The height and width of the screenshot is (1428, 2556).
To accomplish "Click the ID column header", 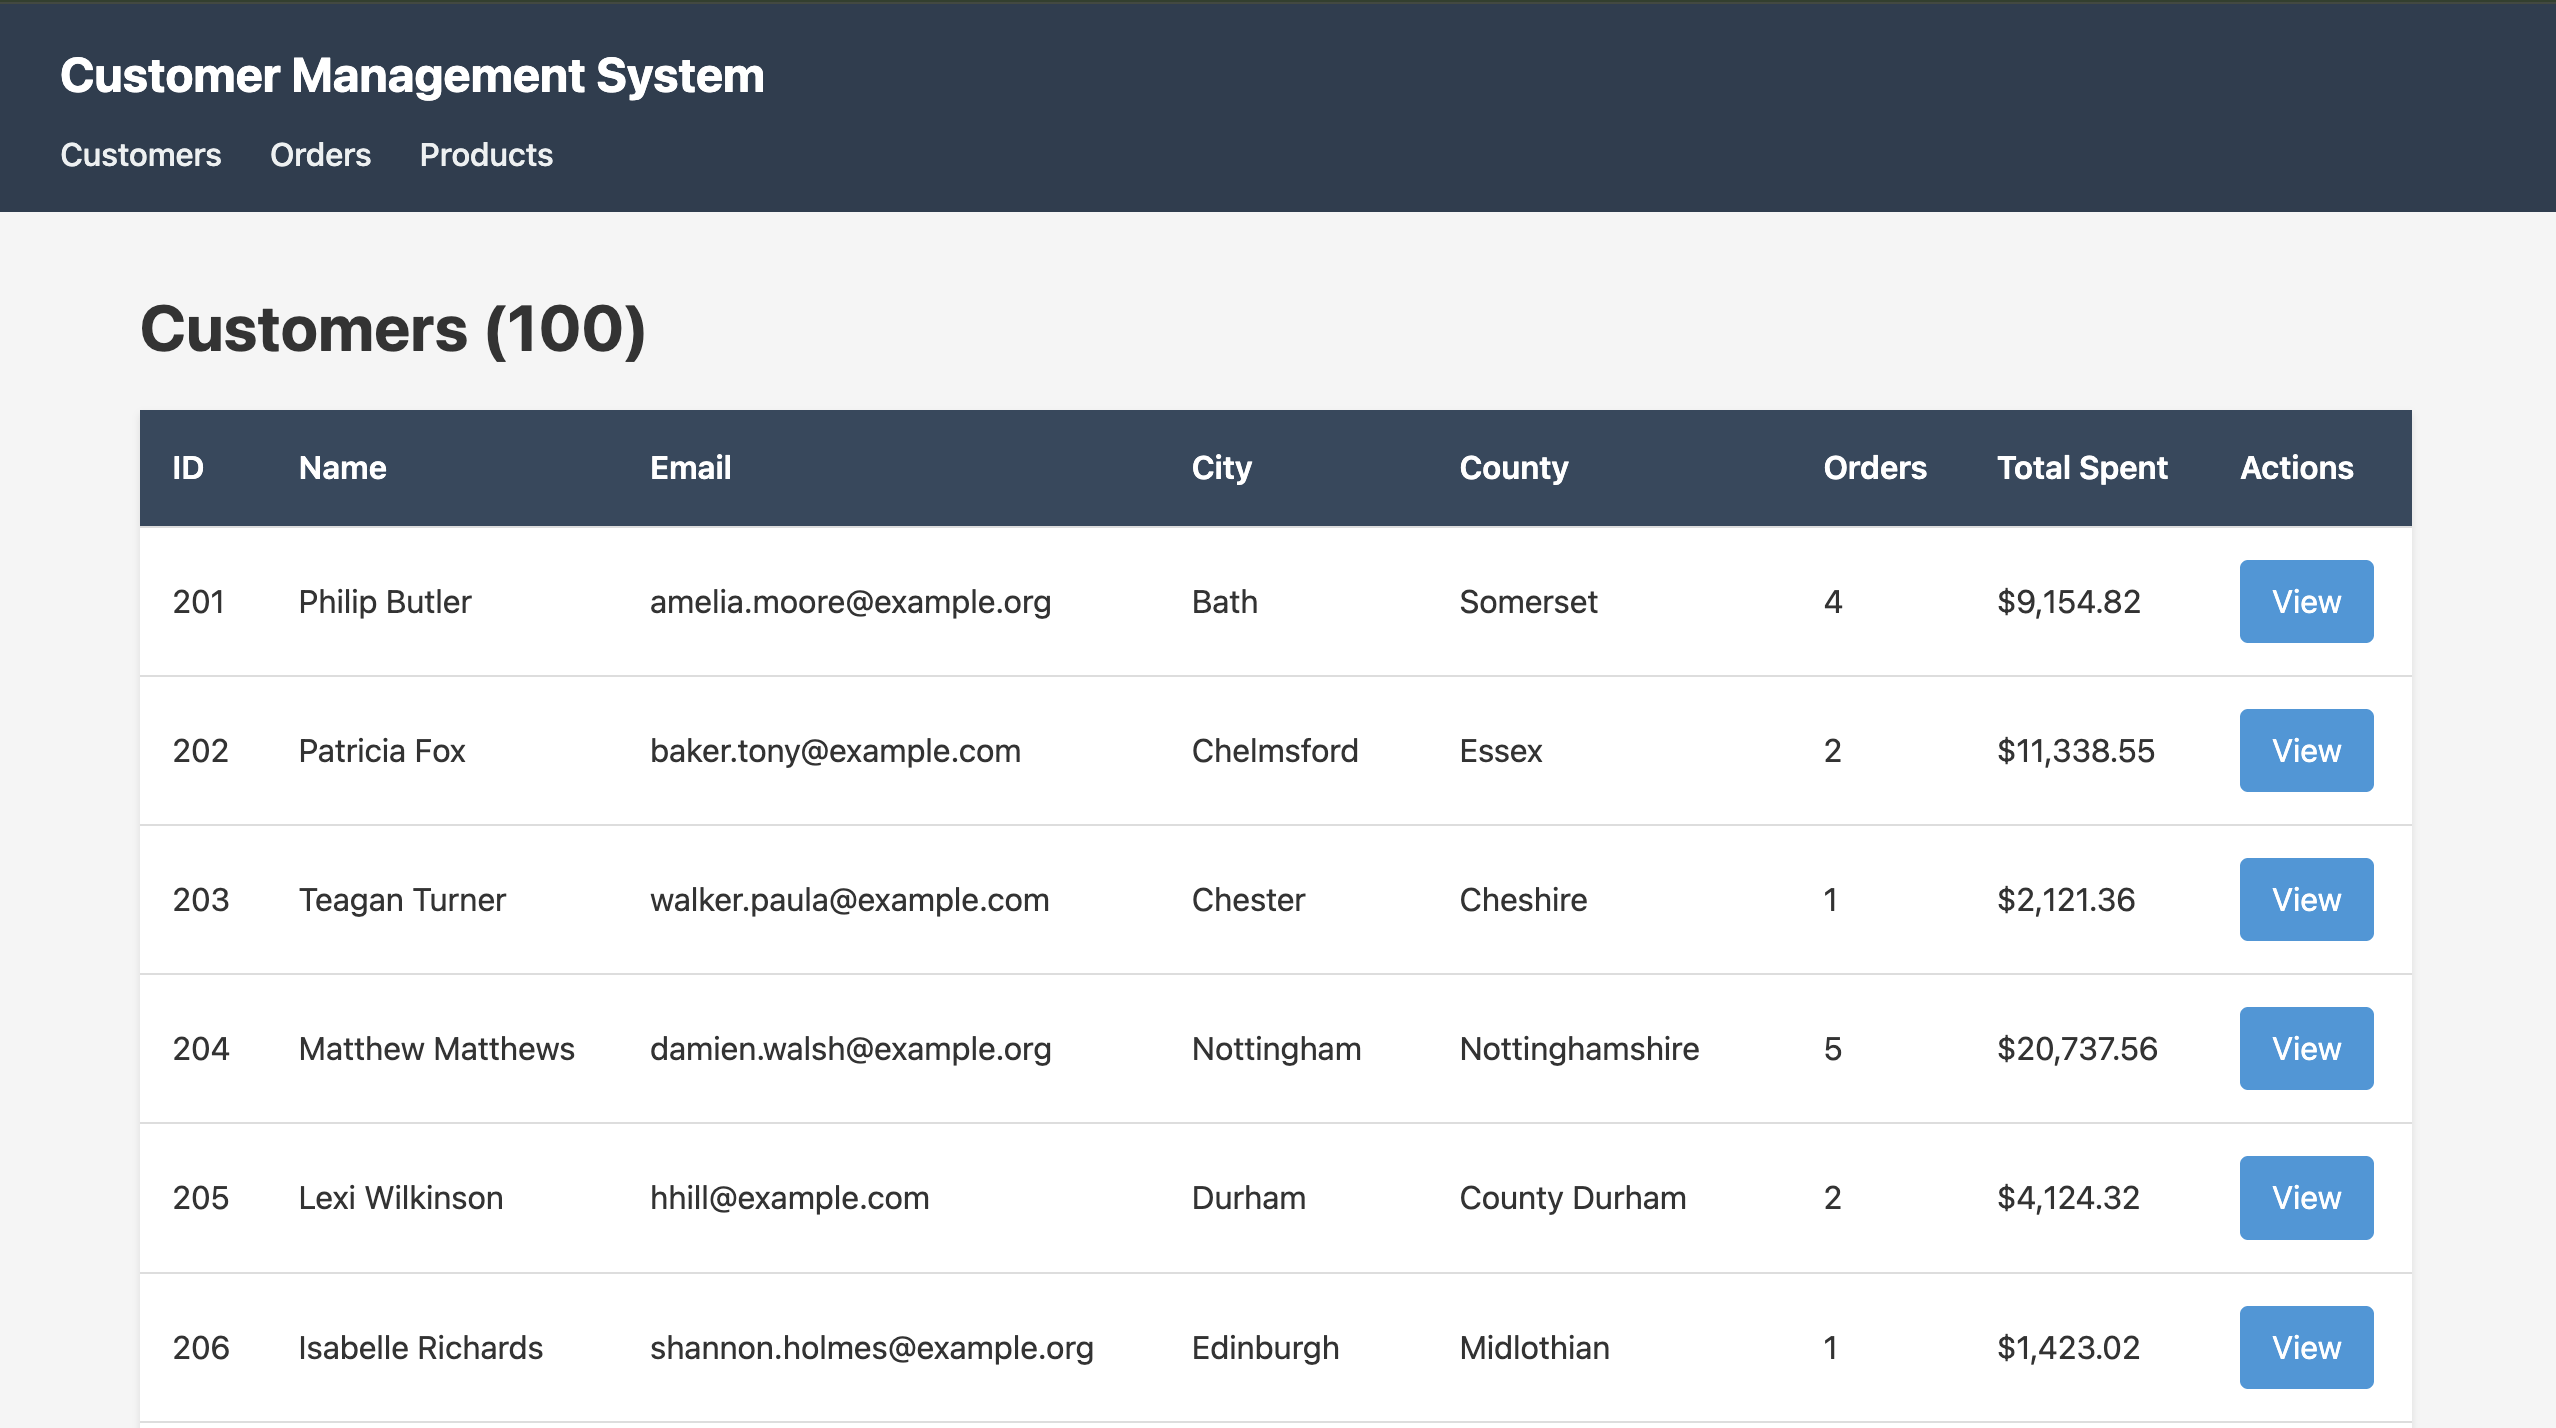I will point(188,467).
